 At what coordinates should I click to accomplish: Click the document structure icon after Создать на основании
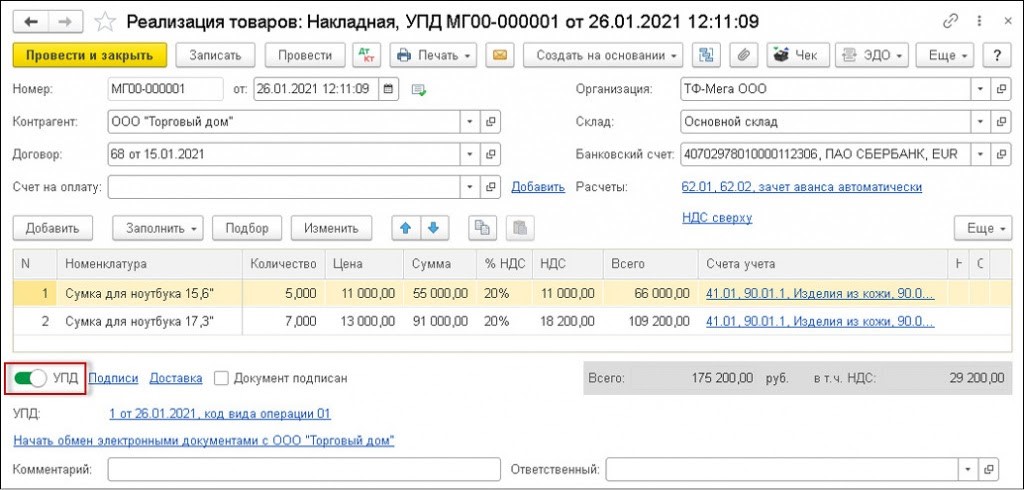click(x=708, y=55)
